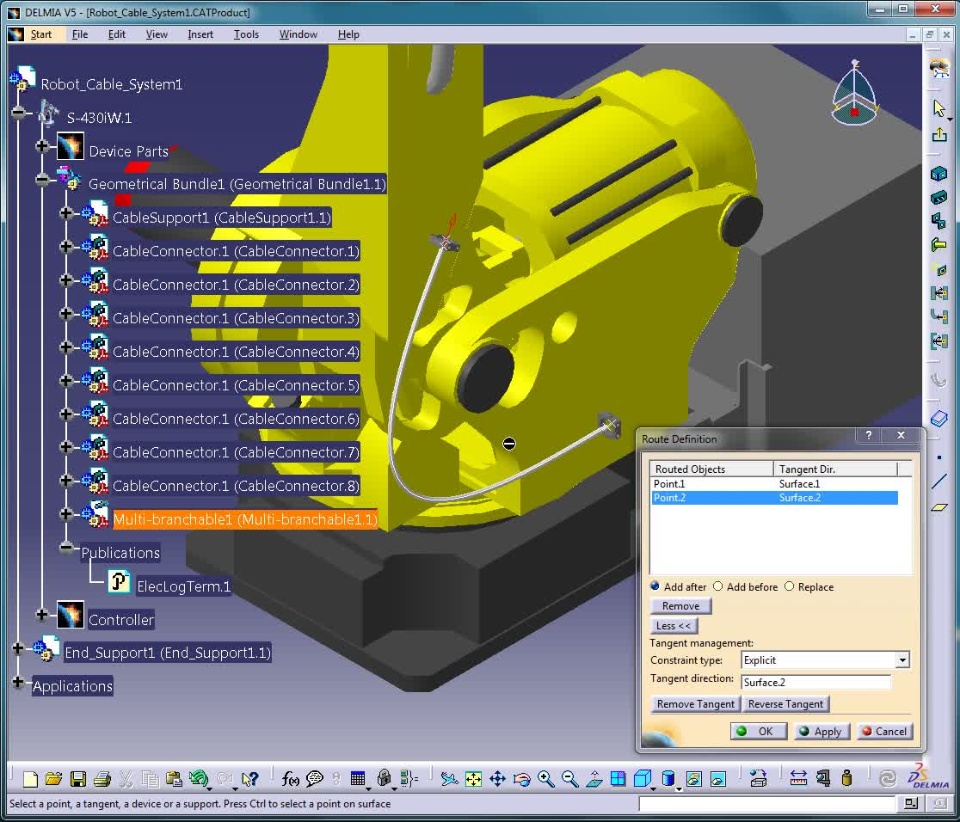Click the green Undo arrow icon

198,779
